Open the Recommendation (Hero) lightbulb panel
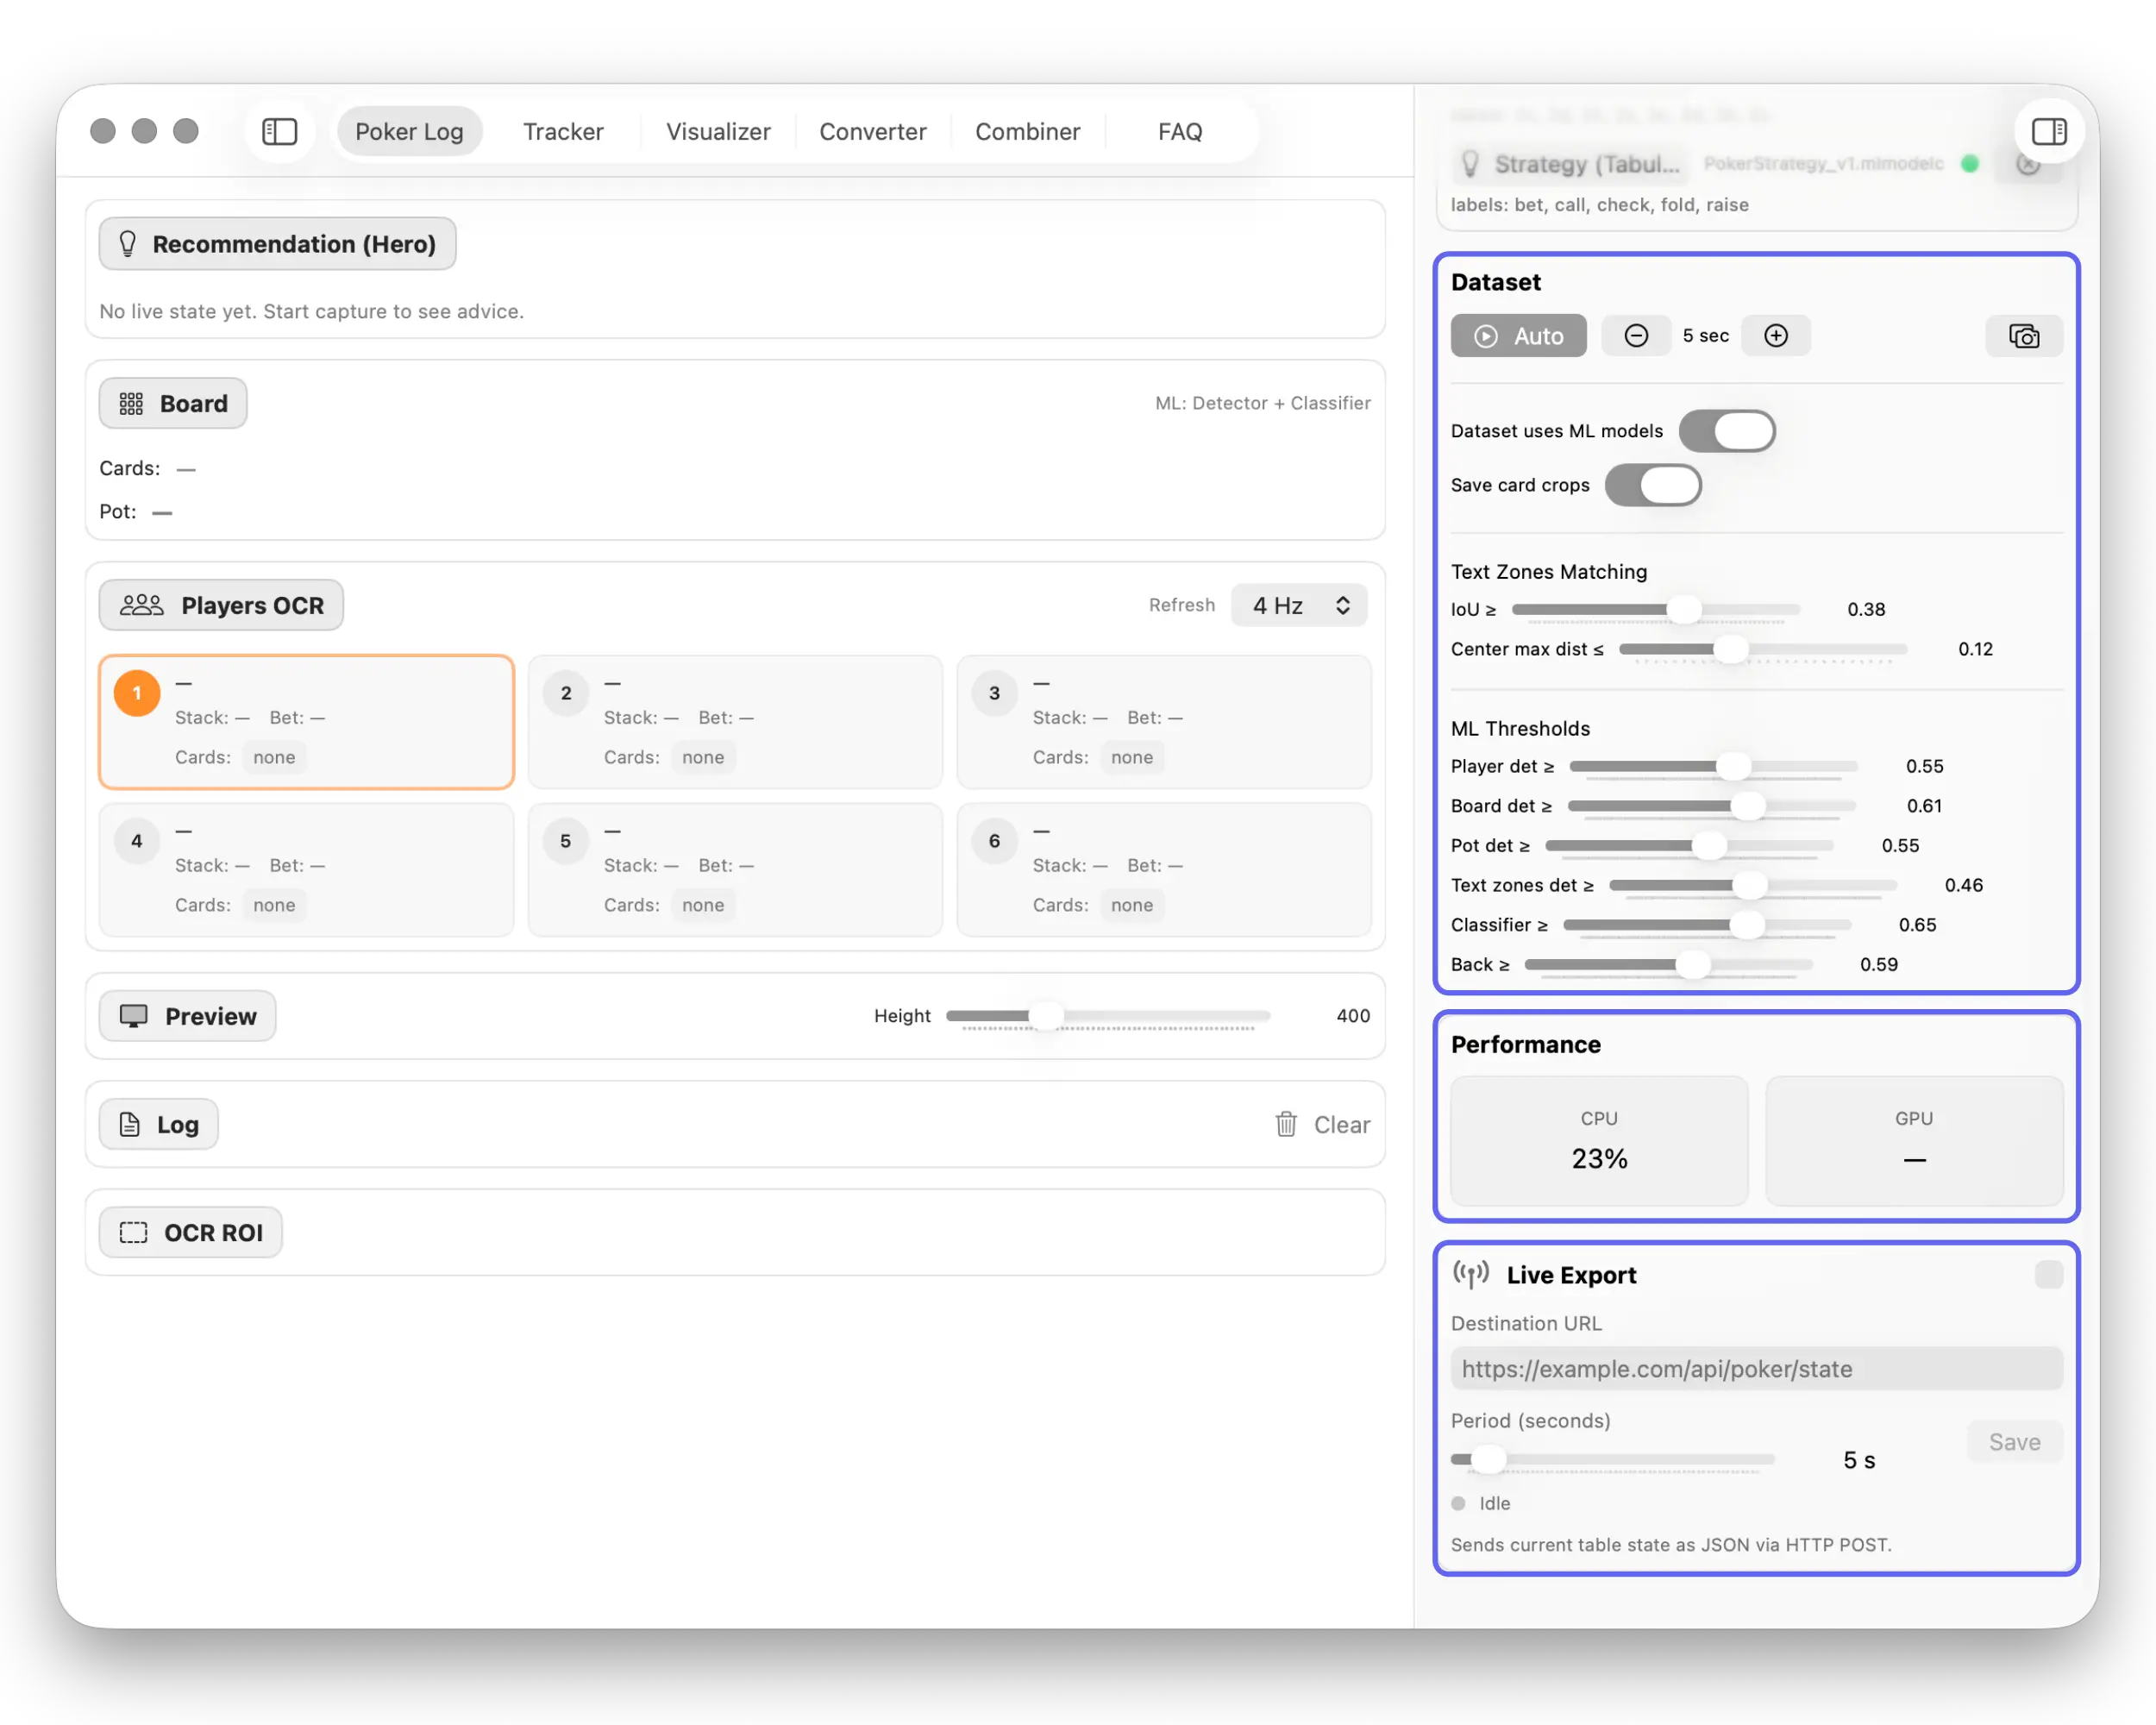Viewport: 2156px width, 1725px height. point(128,243)
